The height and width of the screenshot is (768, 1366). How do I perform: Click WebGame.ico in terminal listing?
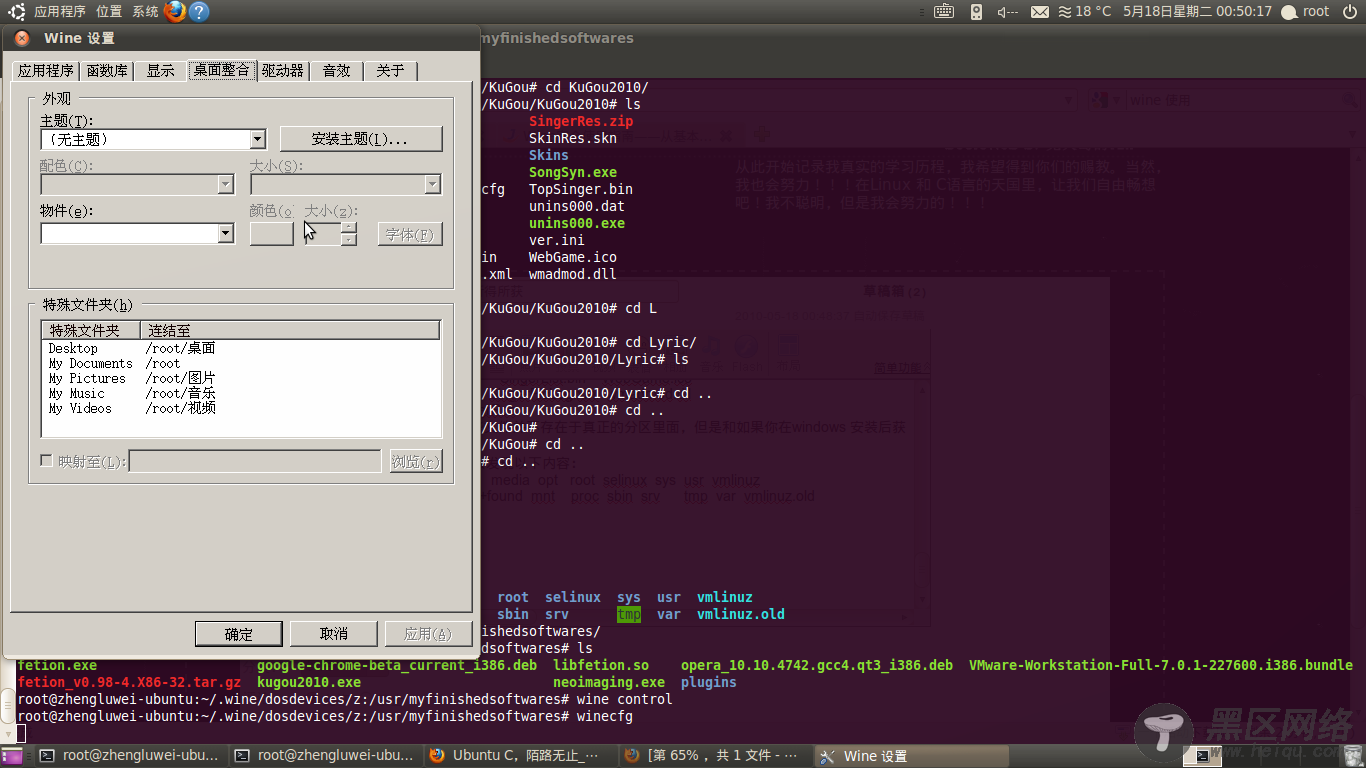point(573,257)
